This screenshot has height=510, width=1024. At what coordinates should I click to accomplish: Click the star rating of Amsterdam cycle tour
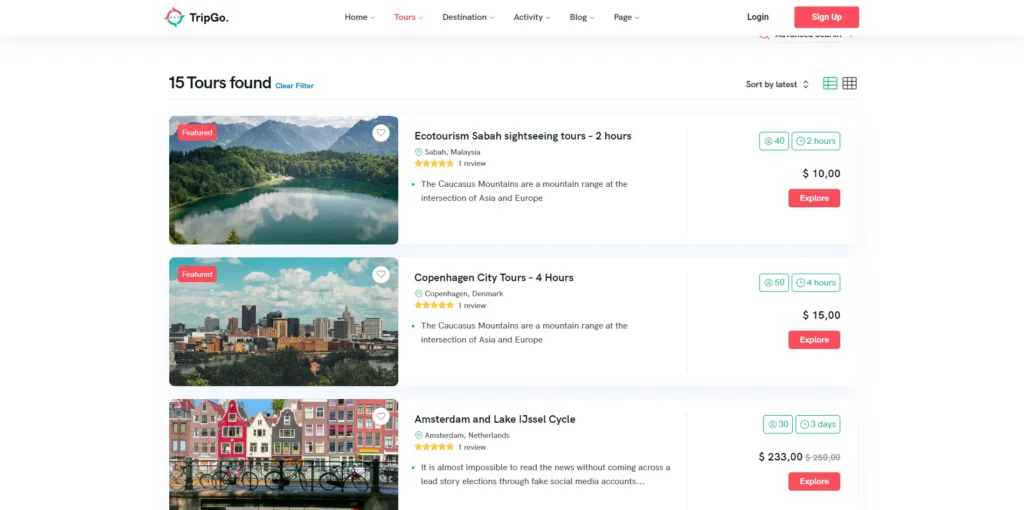pos(434,447)
